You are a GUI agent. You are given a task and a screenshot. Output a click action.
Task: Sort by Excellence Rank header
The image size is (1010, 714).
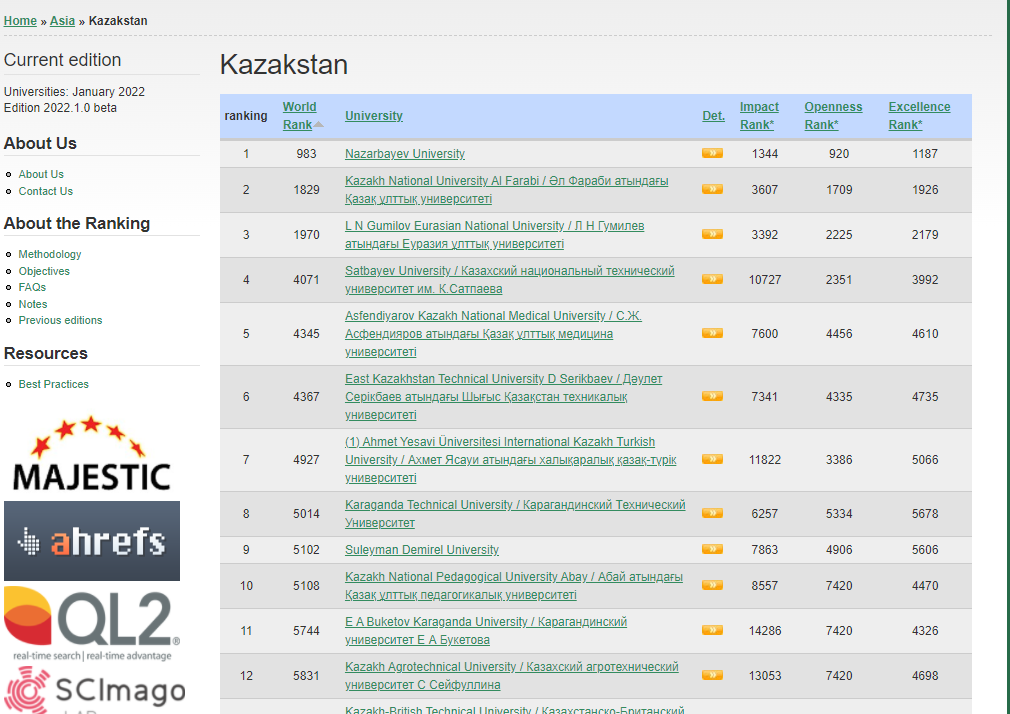tap(919, 116)
